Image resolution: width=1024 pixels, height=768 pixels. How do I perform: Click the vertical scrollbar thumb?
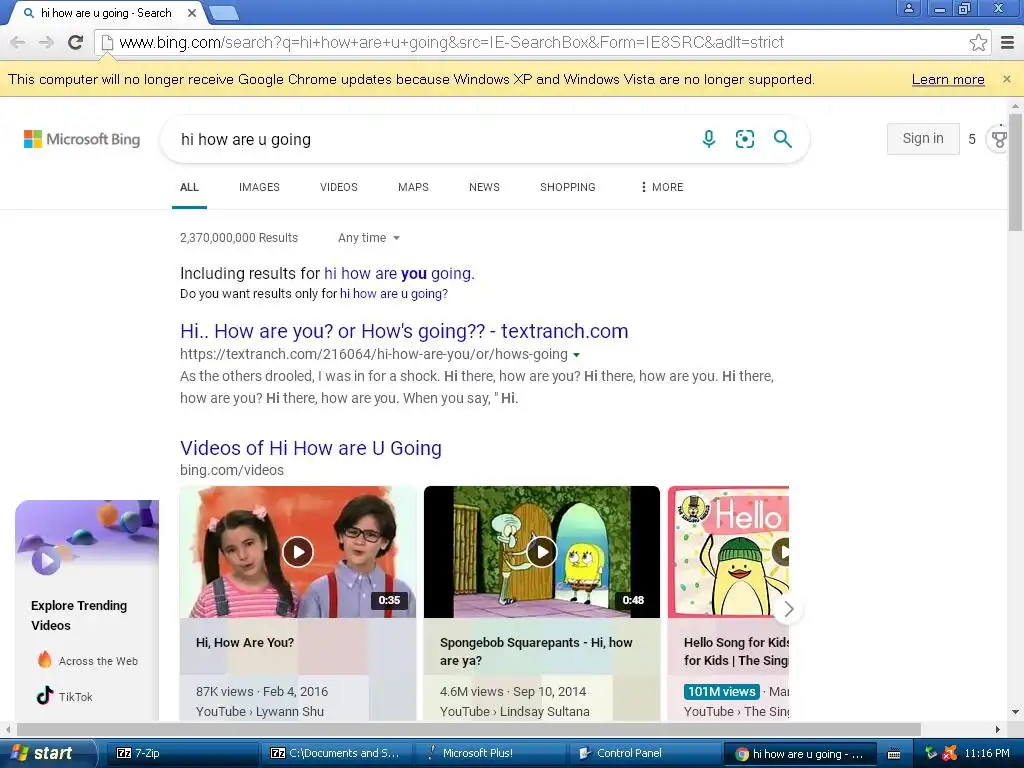[x=1015, y=172]
